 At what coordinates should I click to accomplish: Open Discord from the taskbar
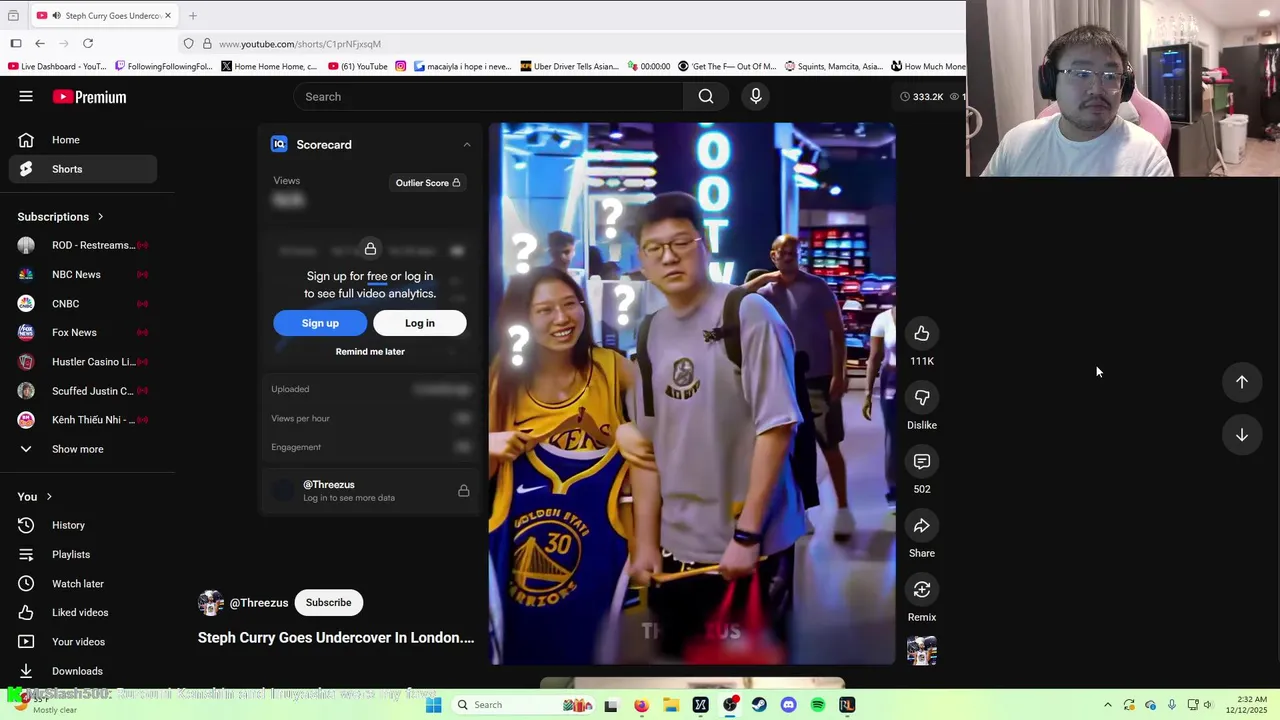[788, 705]
